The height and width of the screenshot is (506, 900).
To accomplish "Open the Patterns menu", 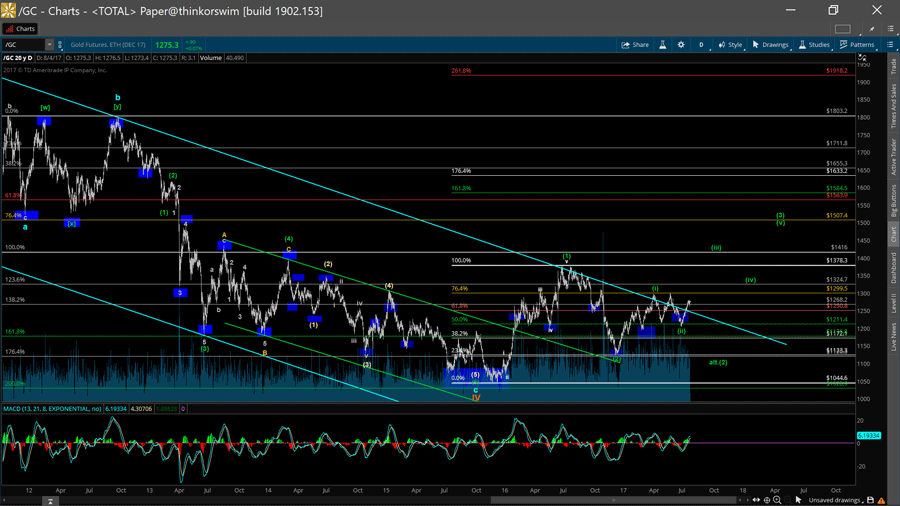I will click(x=857, y=45).
